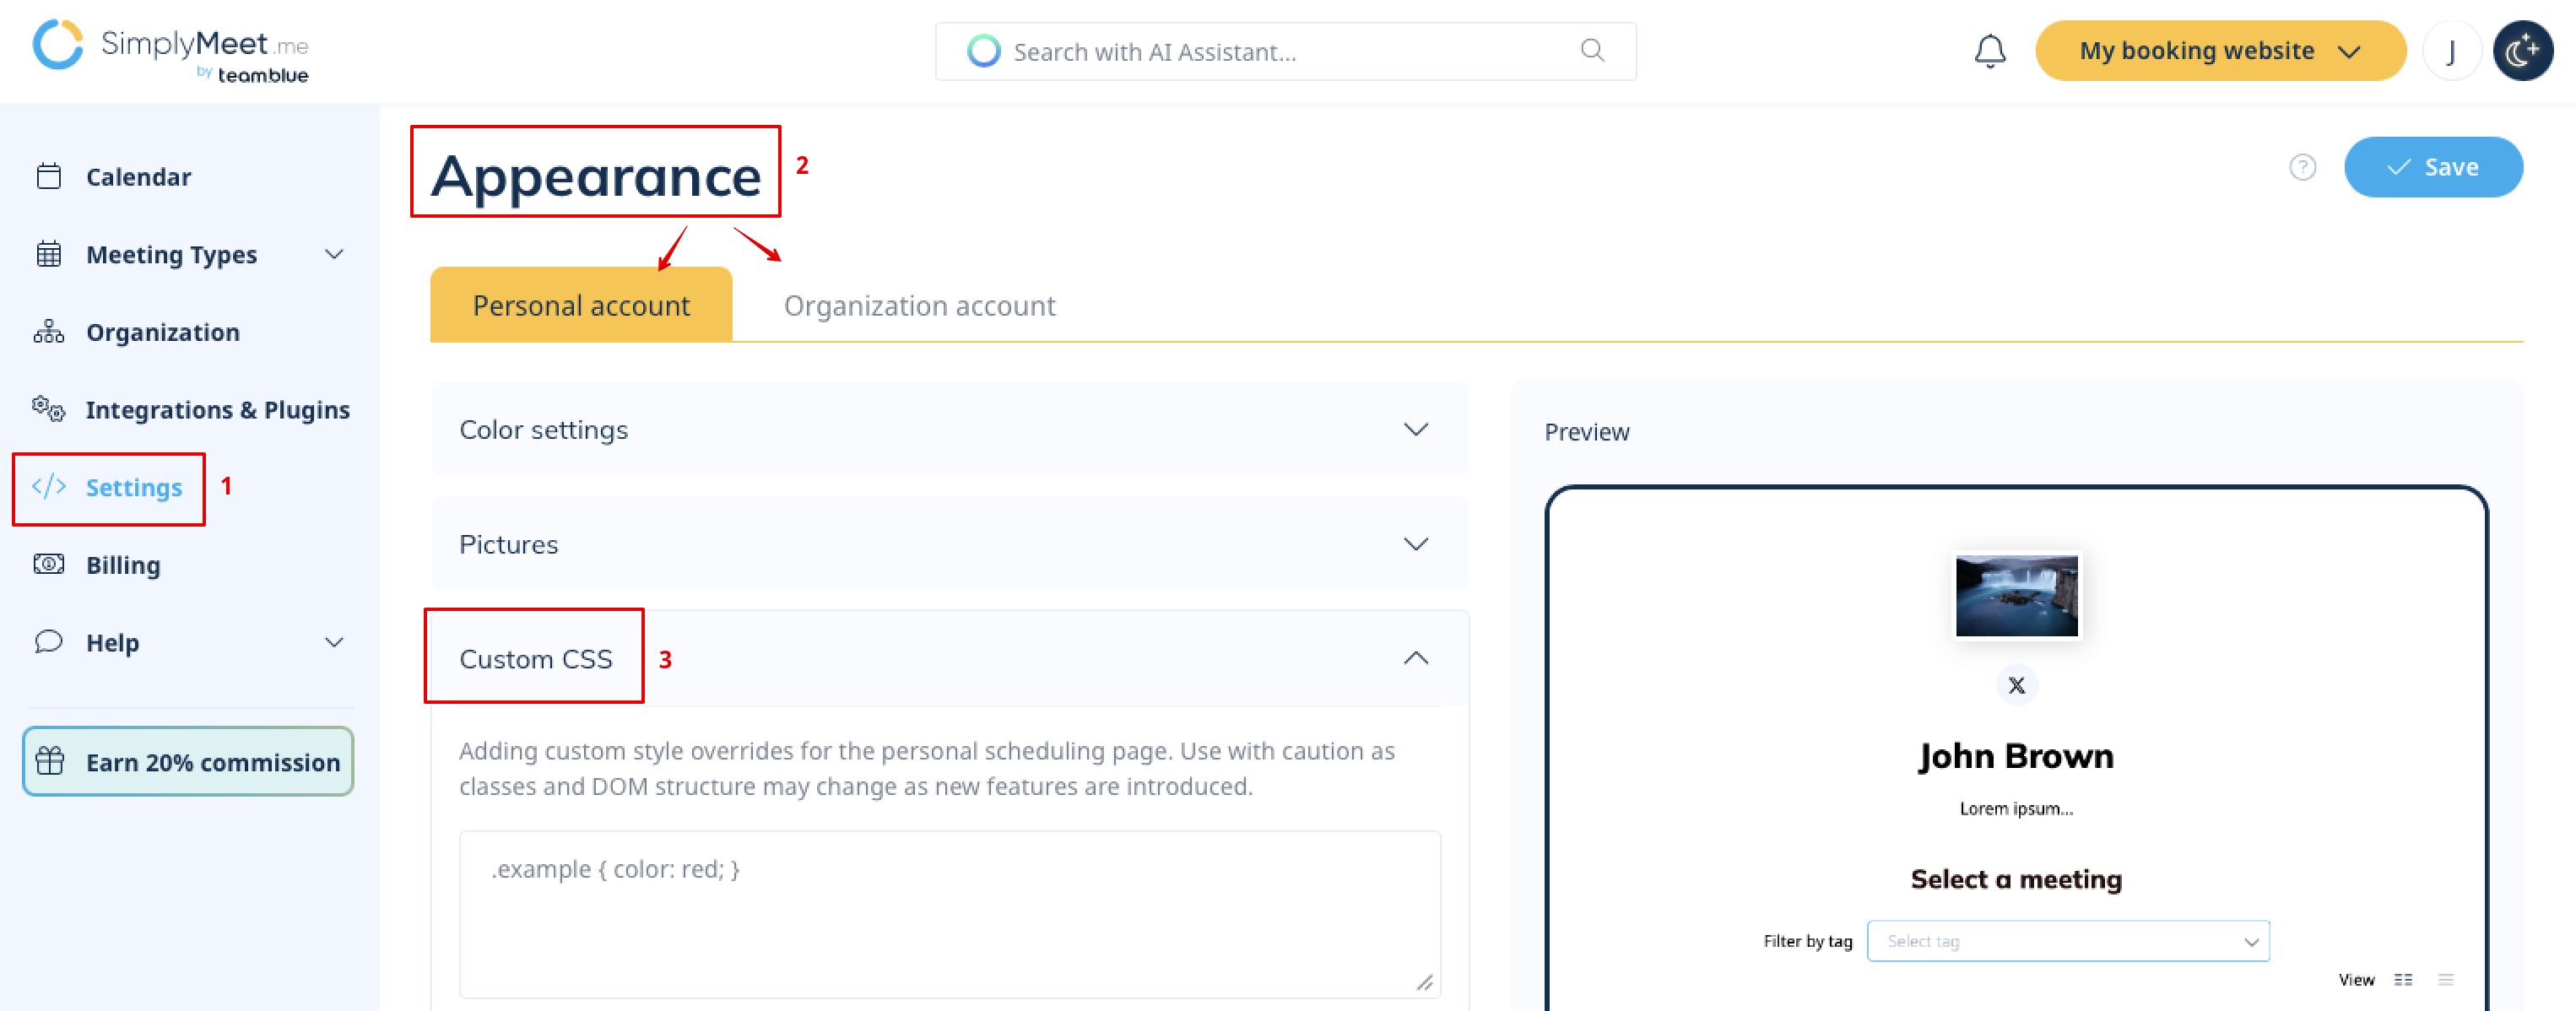
Task: Toggle dark mode moon icon
Action: pos(2523,51)
